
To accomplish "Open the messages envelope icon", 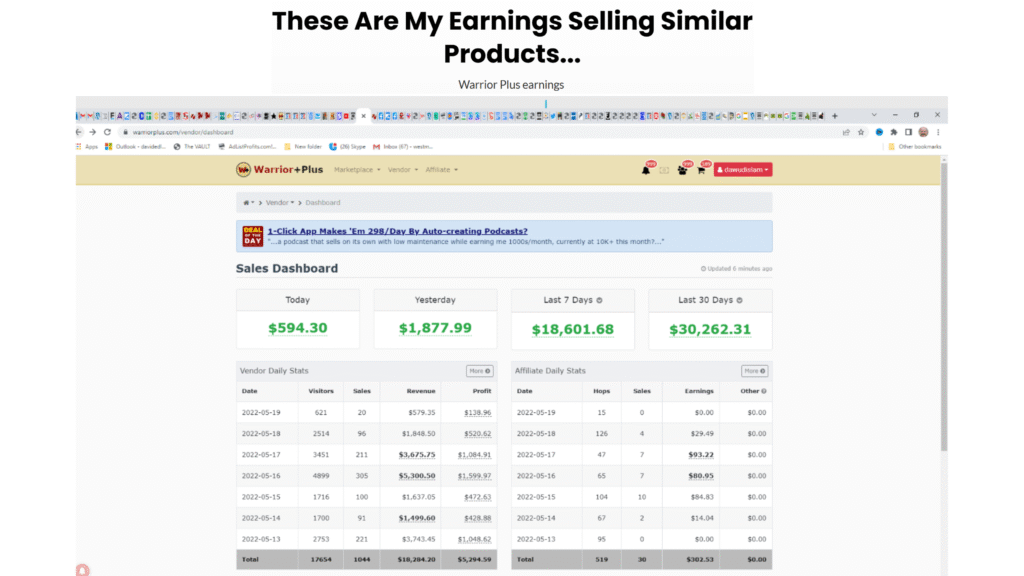I will (664, 169).
